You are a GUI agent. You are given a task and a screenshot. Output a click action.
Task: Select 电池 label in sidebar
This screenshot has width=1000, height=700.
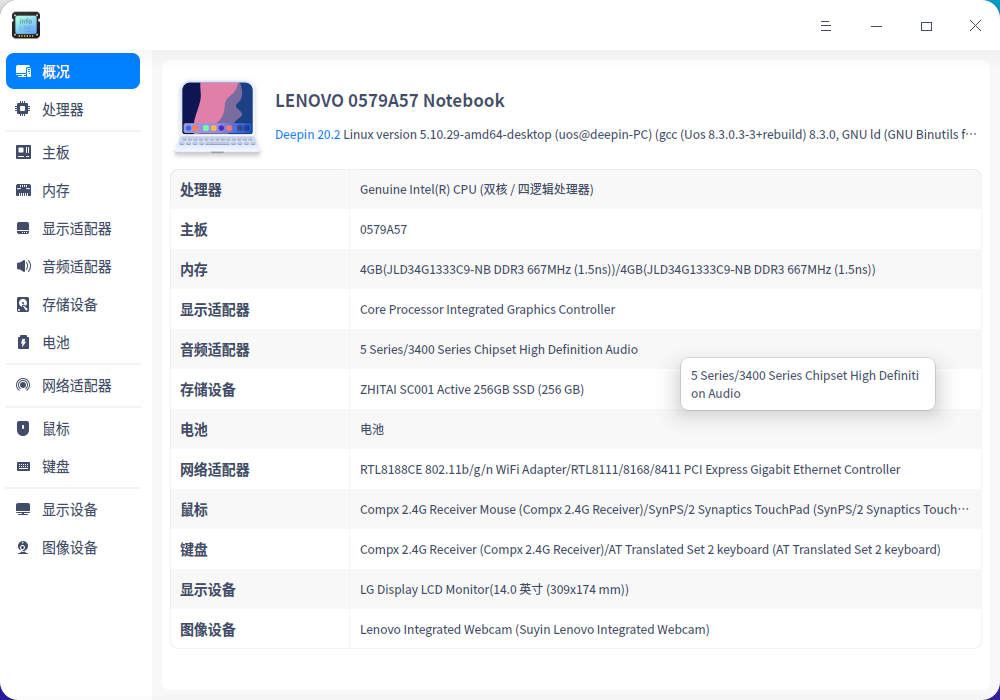click(x=55, y=342)
